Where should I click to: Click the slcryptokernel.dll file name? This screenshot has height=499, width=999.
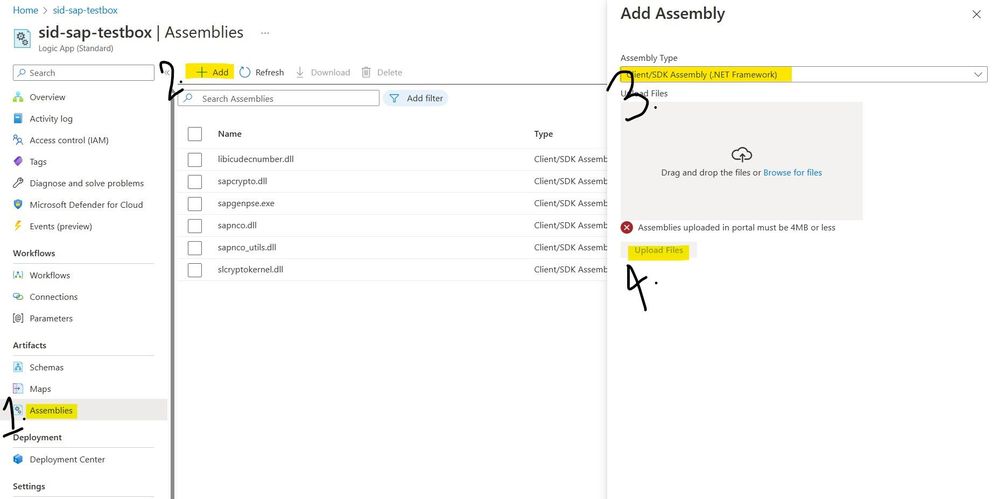tap(250, 270)
